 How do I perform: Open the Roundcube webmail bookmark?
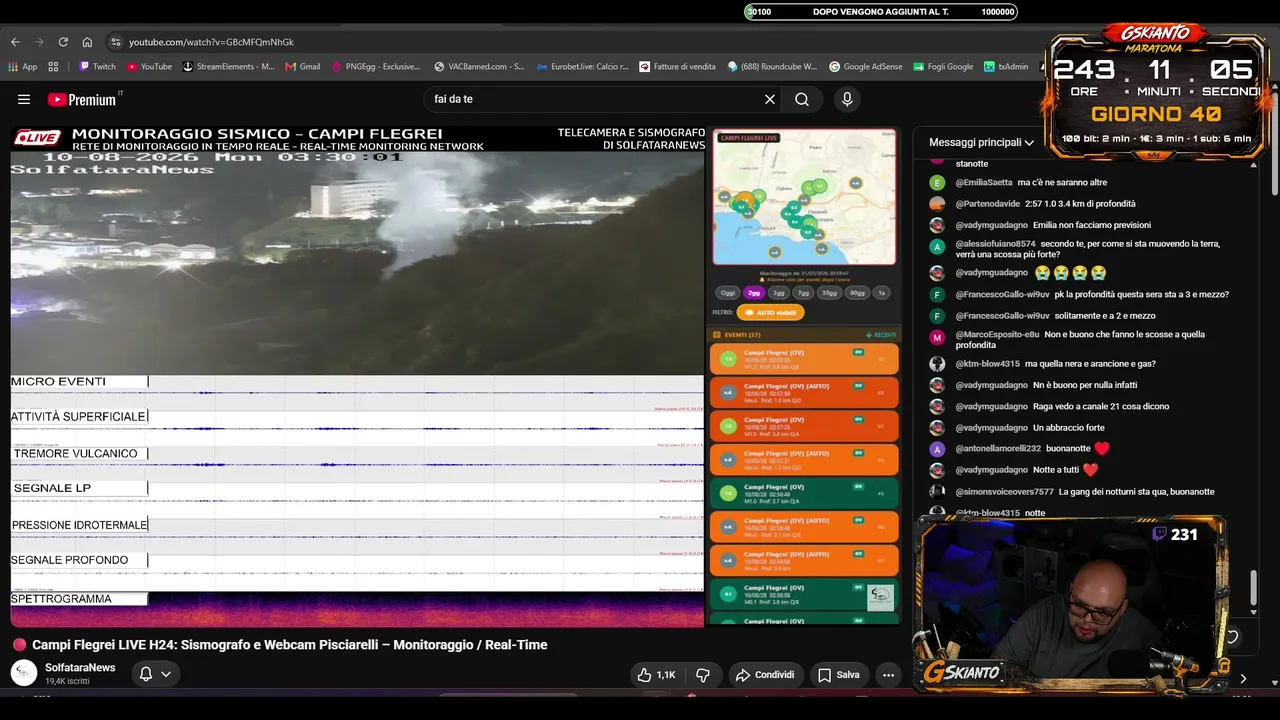coord(772,67)
